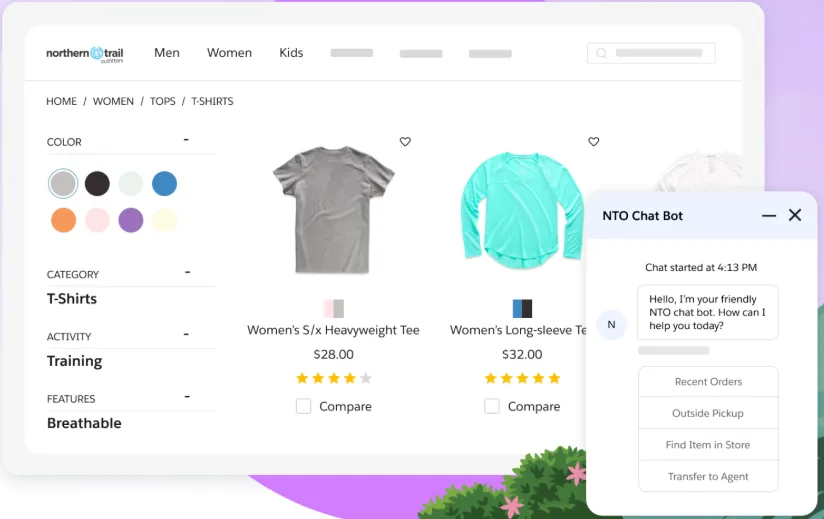Click the Northern Trail Outfitters logo
Viewport: 824px width, 519px height.
[84, 54]
